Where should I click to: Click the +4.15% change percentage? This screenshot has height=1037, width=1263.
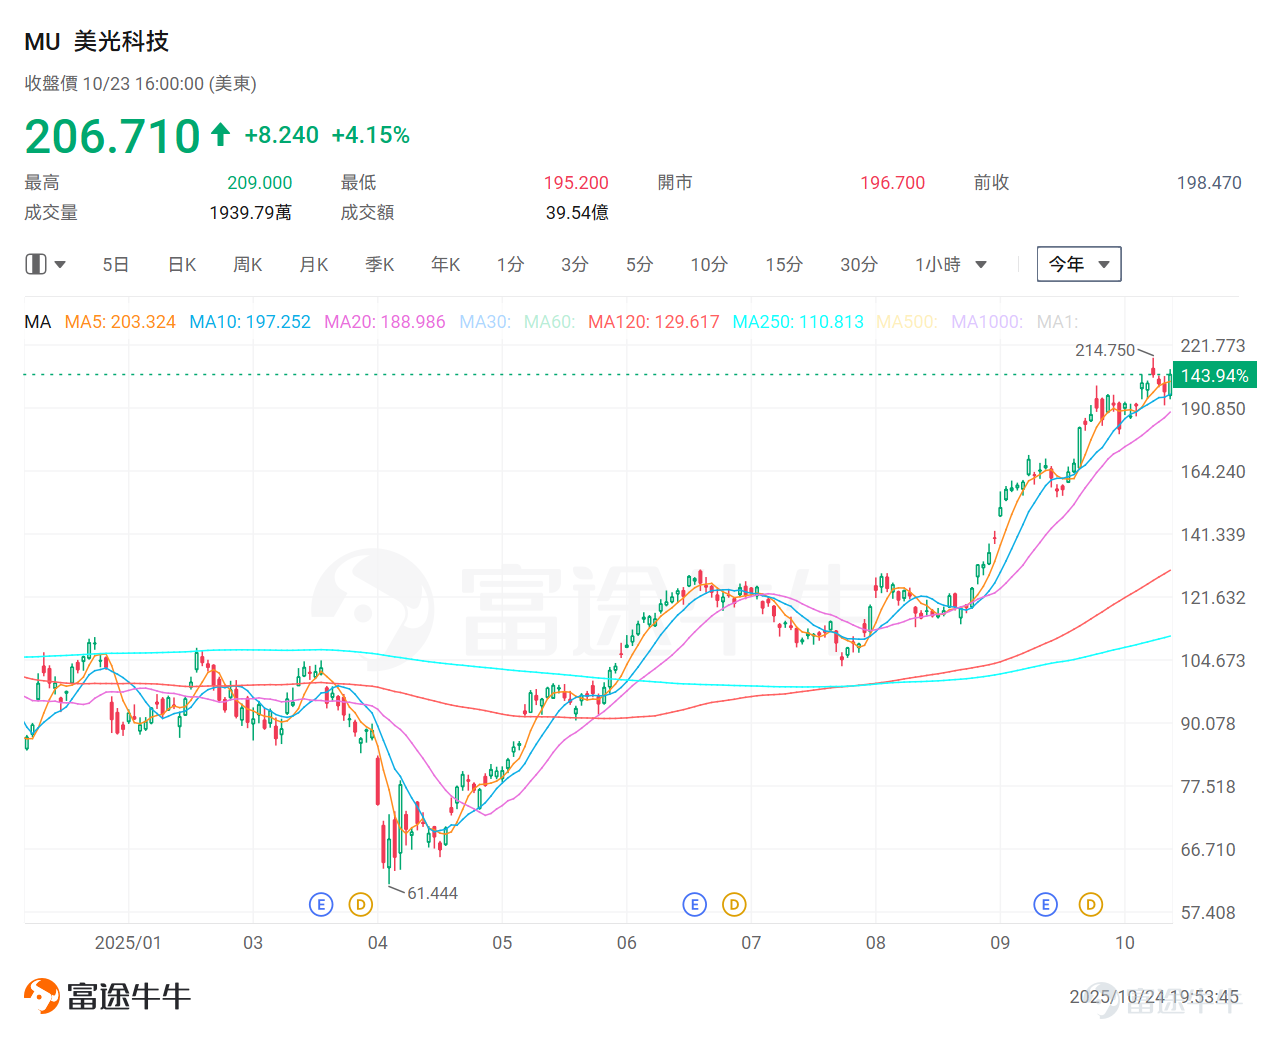point(371,135)
